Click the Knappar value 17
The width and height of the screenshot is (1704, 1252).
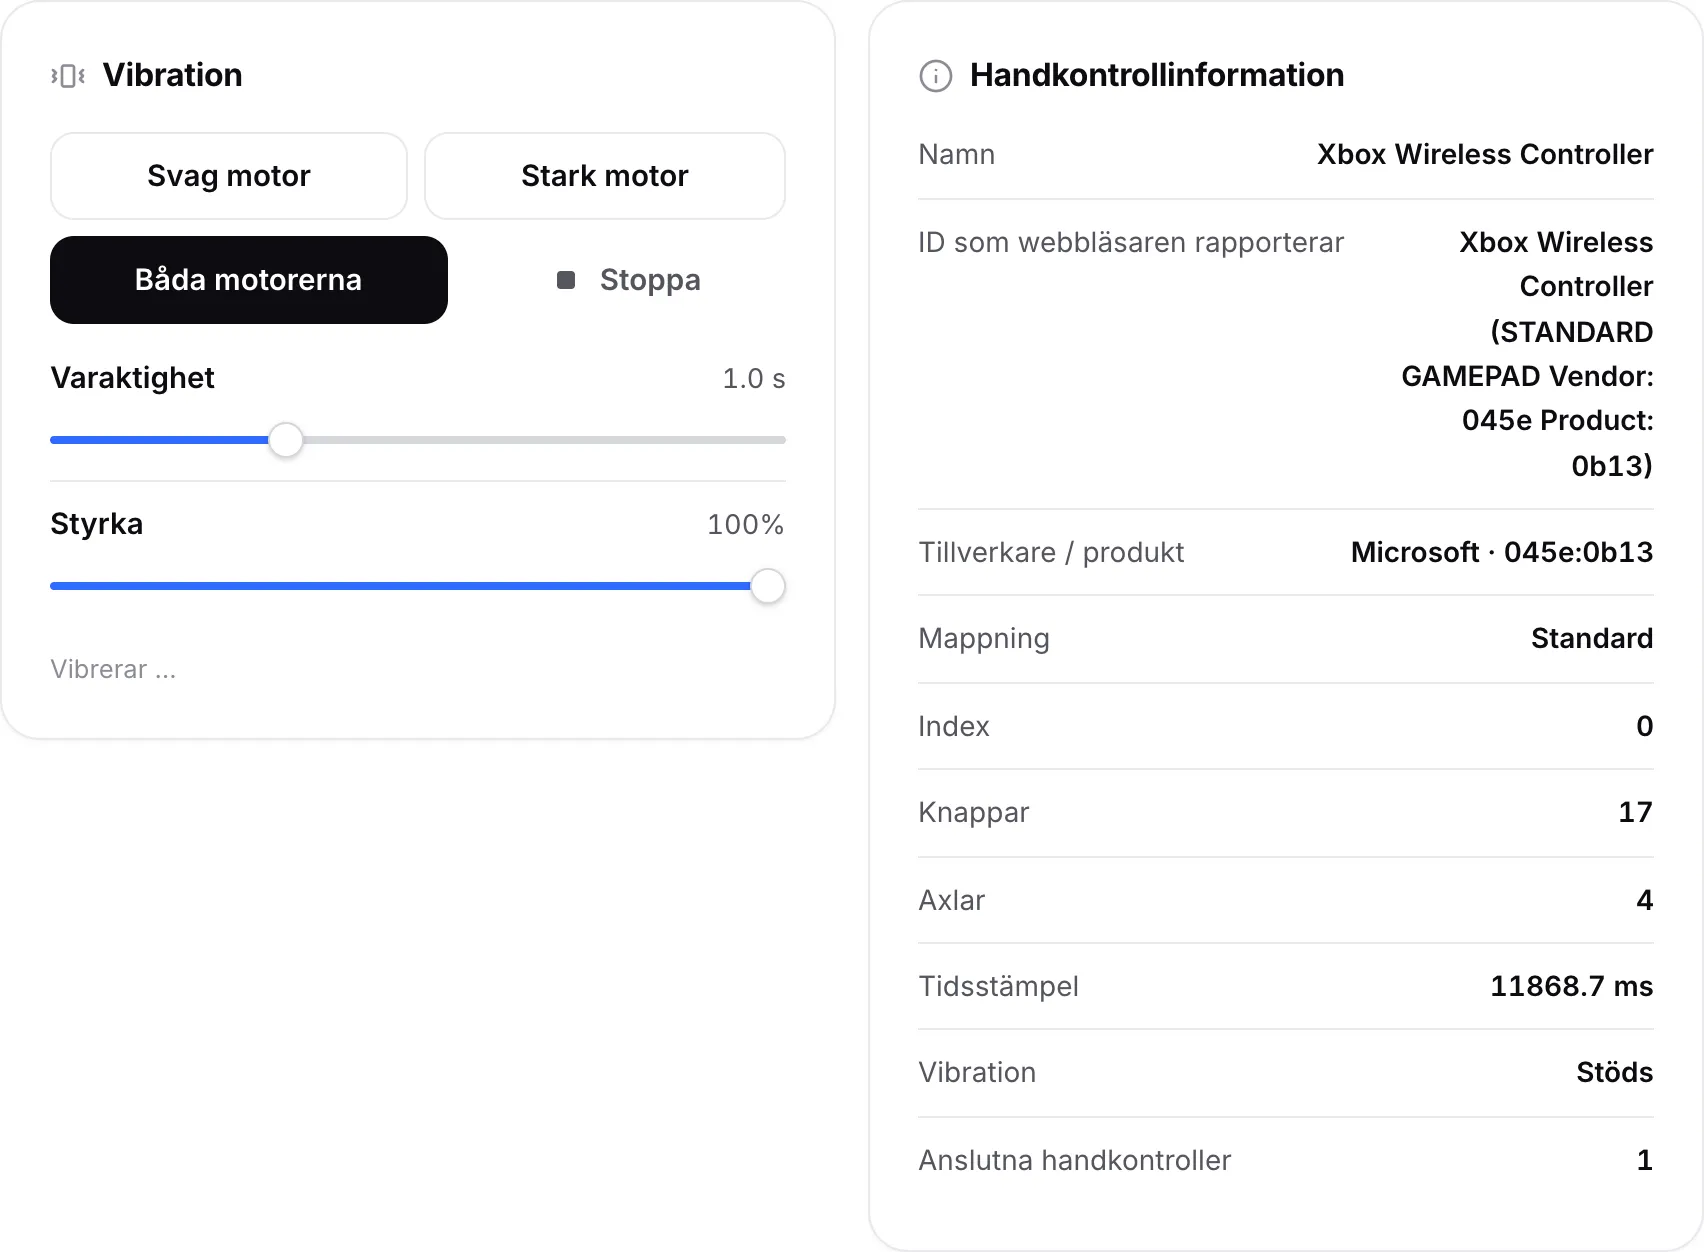coord(1636,813)
